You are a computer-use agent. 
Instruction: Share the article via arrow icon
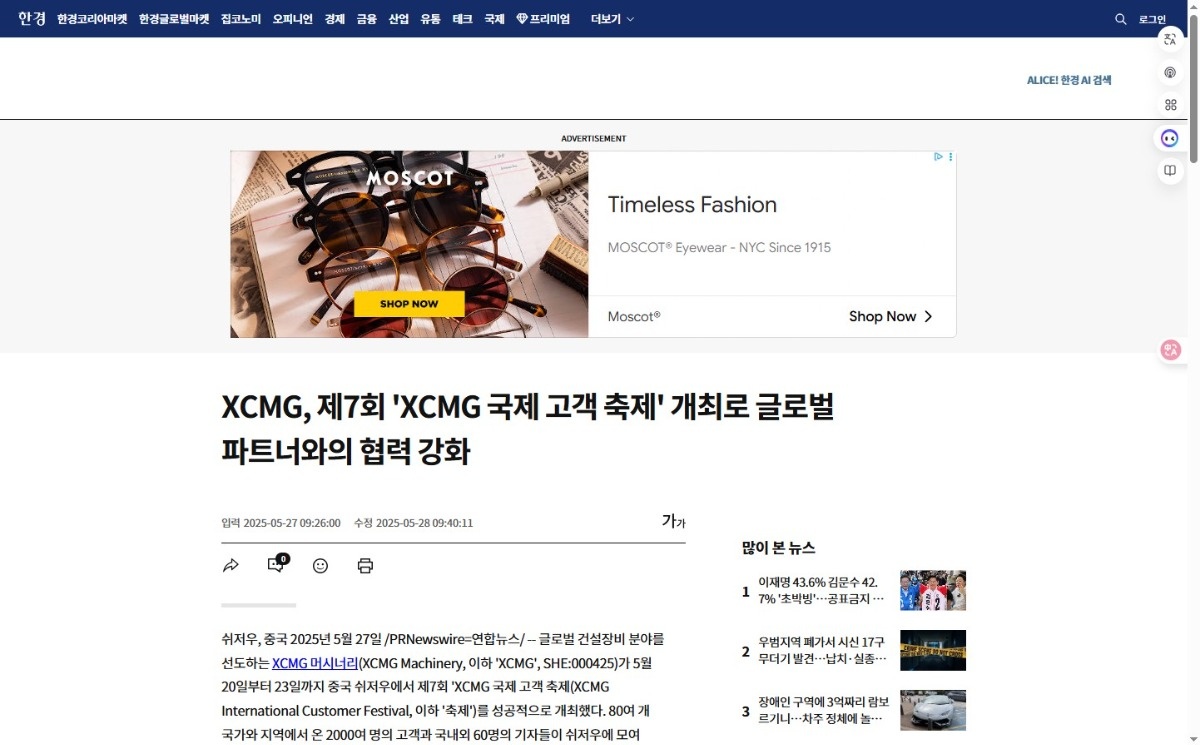(231, 566)
